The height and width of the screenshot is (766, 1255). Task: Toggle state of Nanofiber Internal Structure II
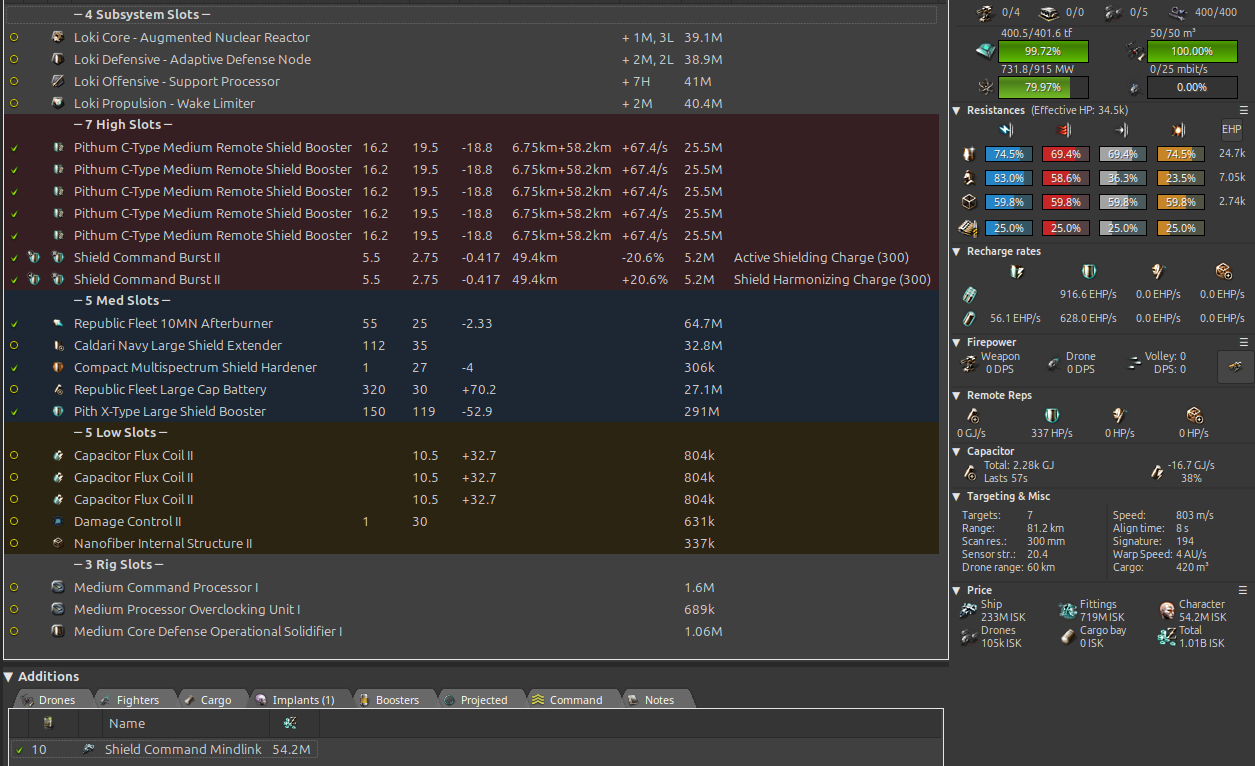pos(14,544)
